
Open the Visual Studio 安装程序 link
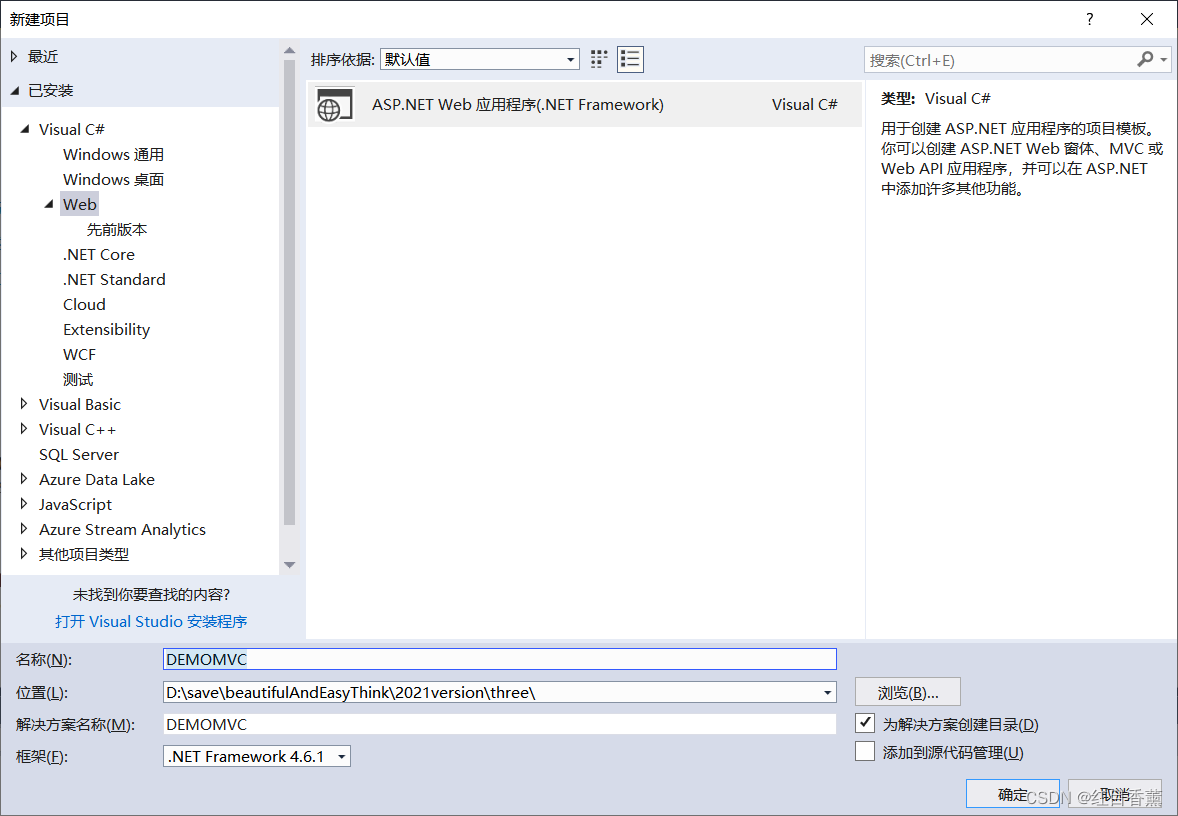[151, 621]
